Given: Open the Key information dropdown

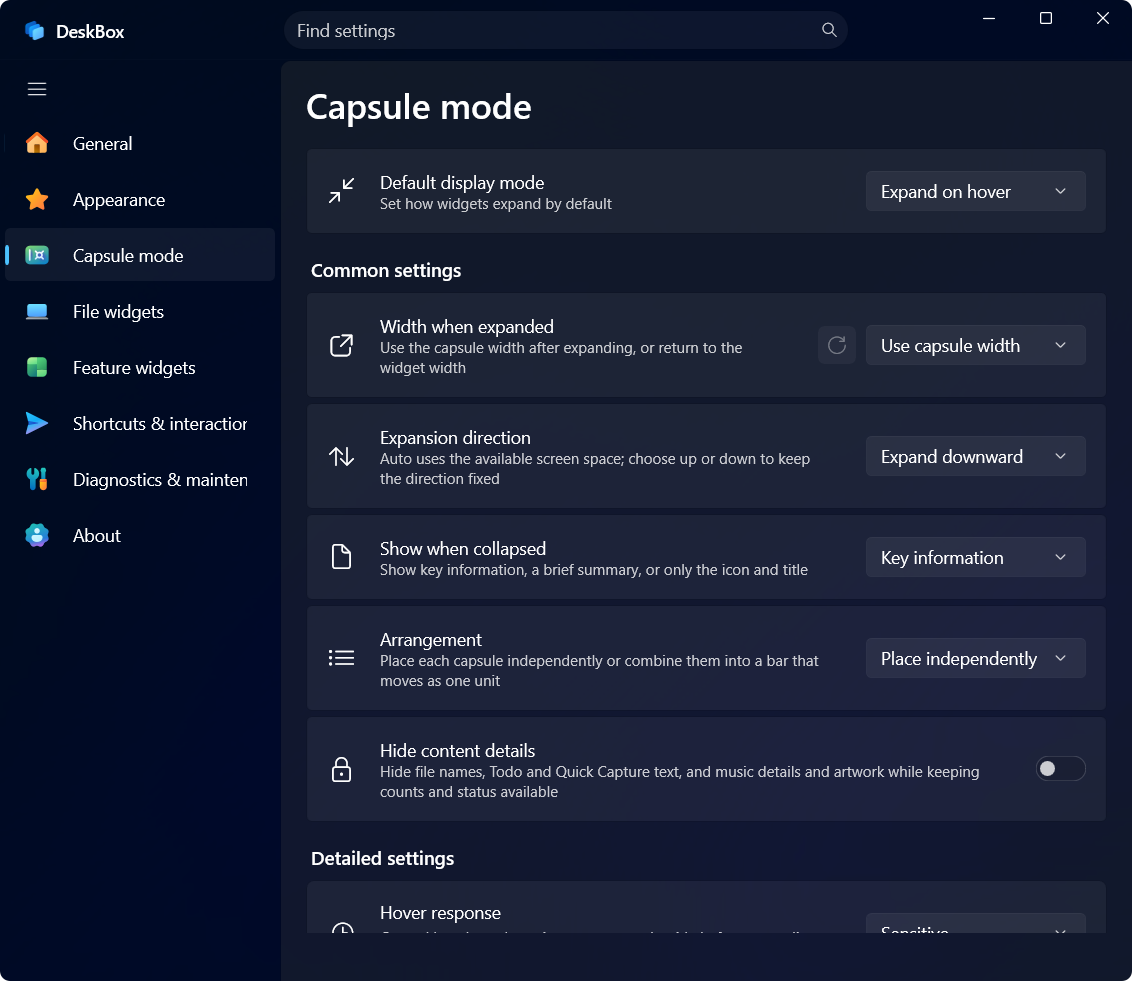Looking at the screenshot, I should [x=975, y=557].
